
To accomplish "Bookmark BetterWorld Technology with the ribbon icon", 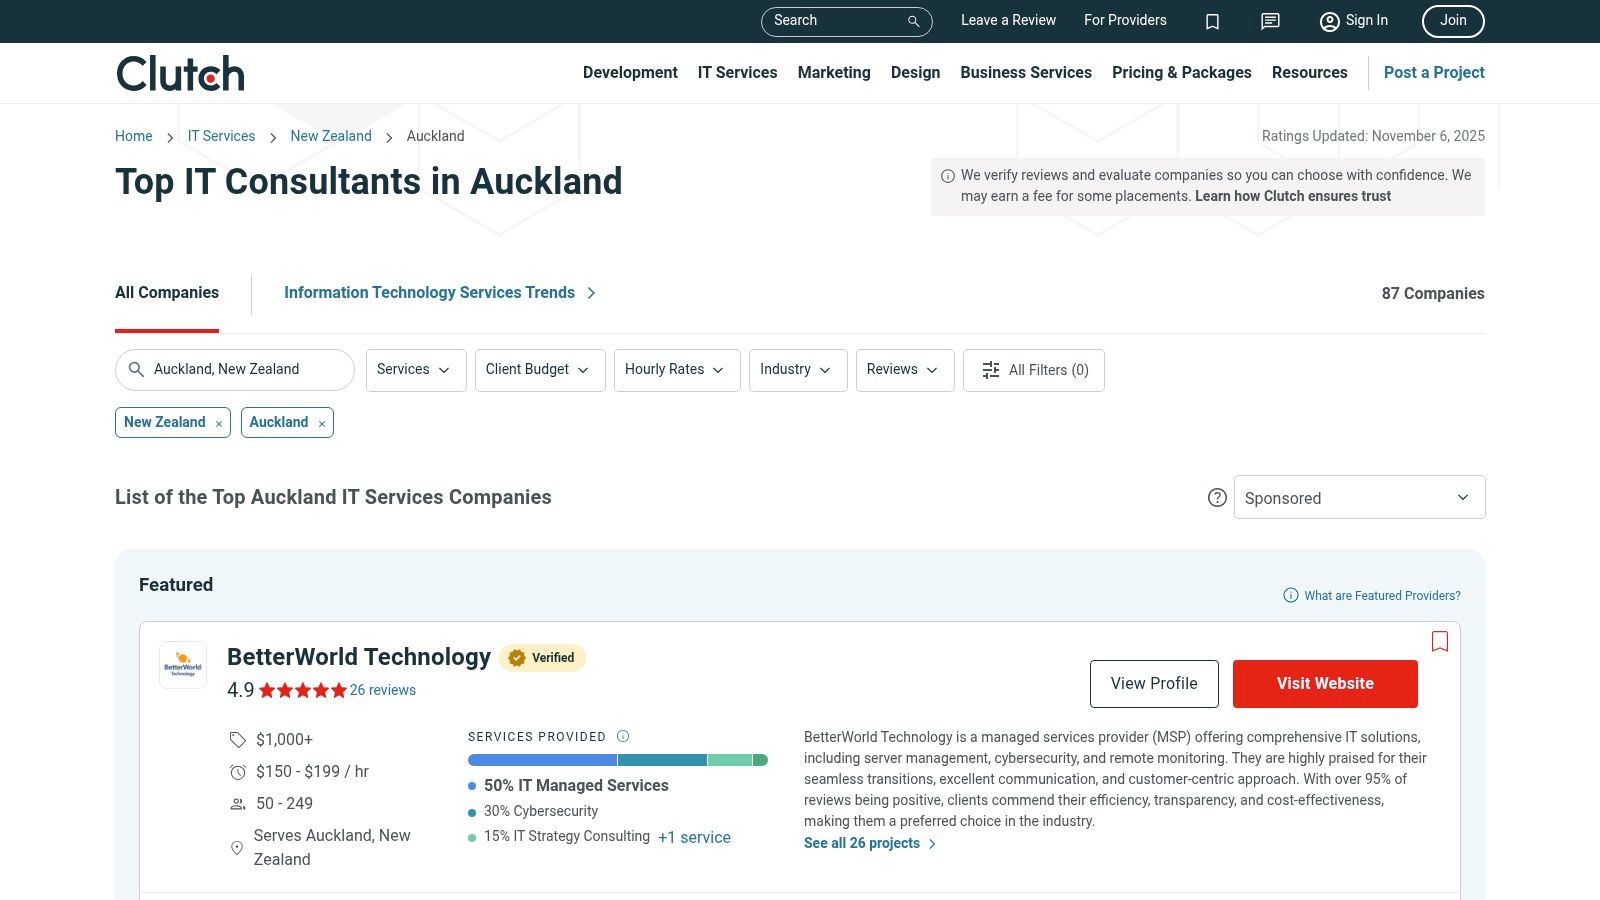I will click(1440, 641).
